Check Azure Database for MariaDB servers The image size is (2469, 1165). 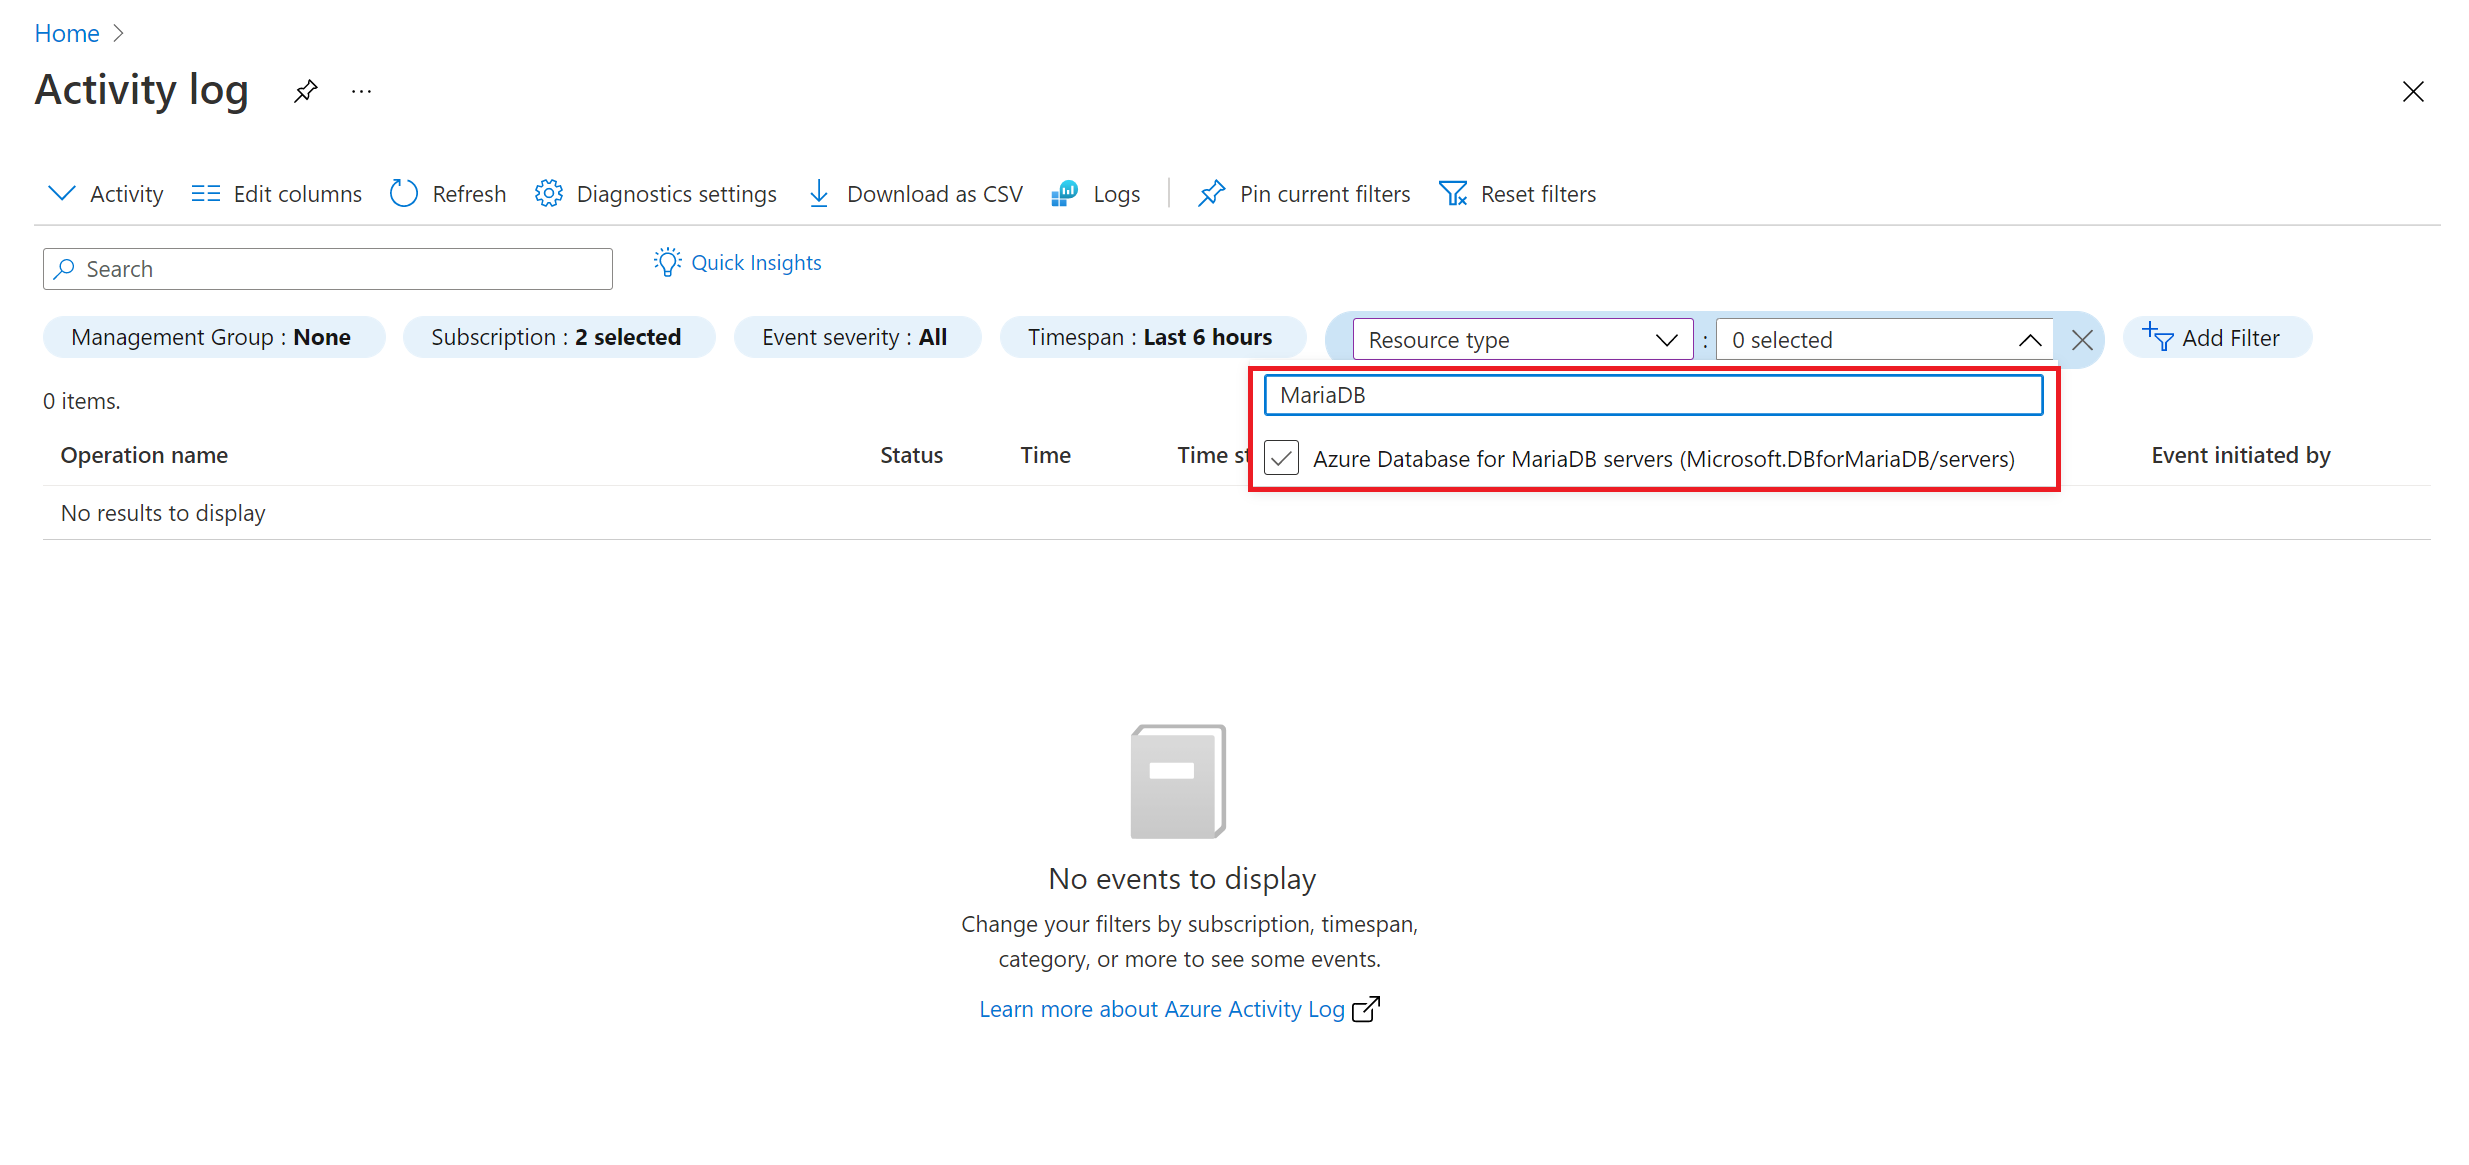pyautogui.click(x=1281, y=458)
